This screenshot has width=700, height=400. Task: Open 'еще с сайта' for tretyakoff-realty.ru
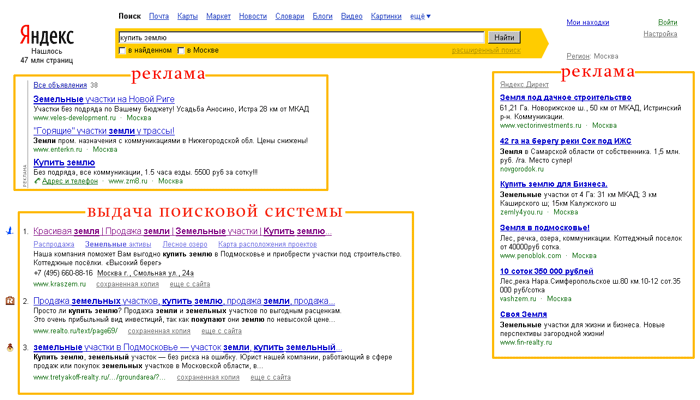tap(271, 378)
